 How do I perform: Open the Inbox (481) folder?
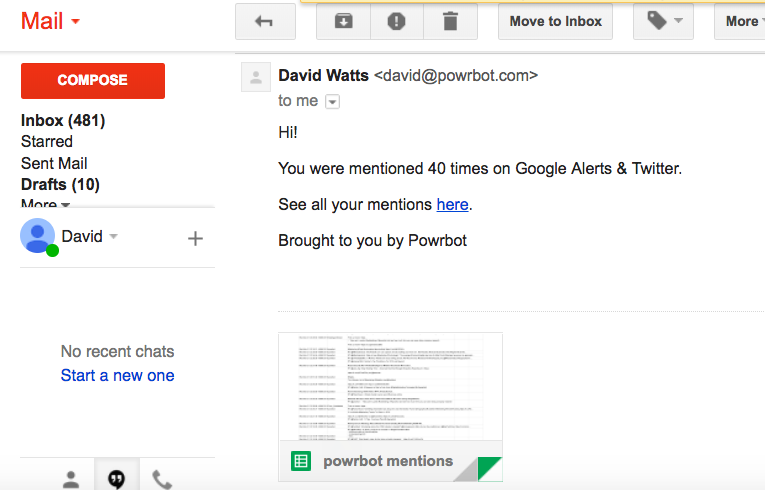pos(63,120)
